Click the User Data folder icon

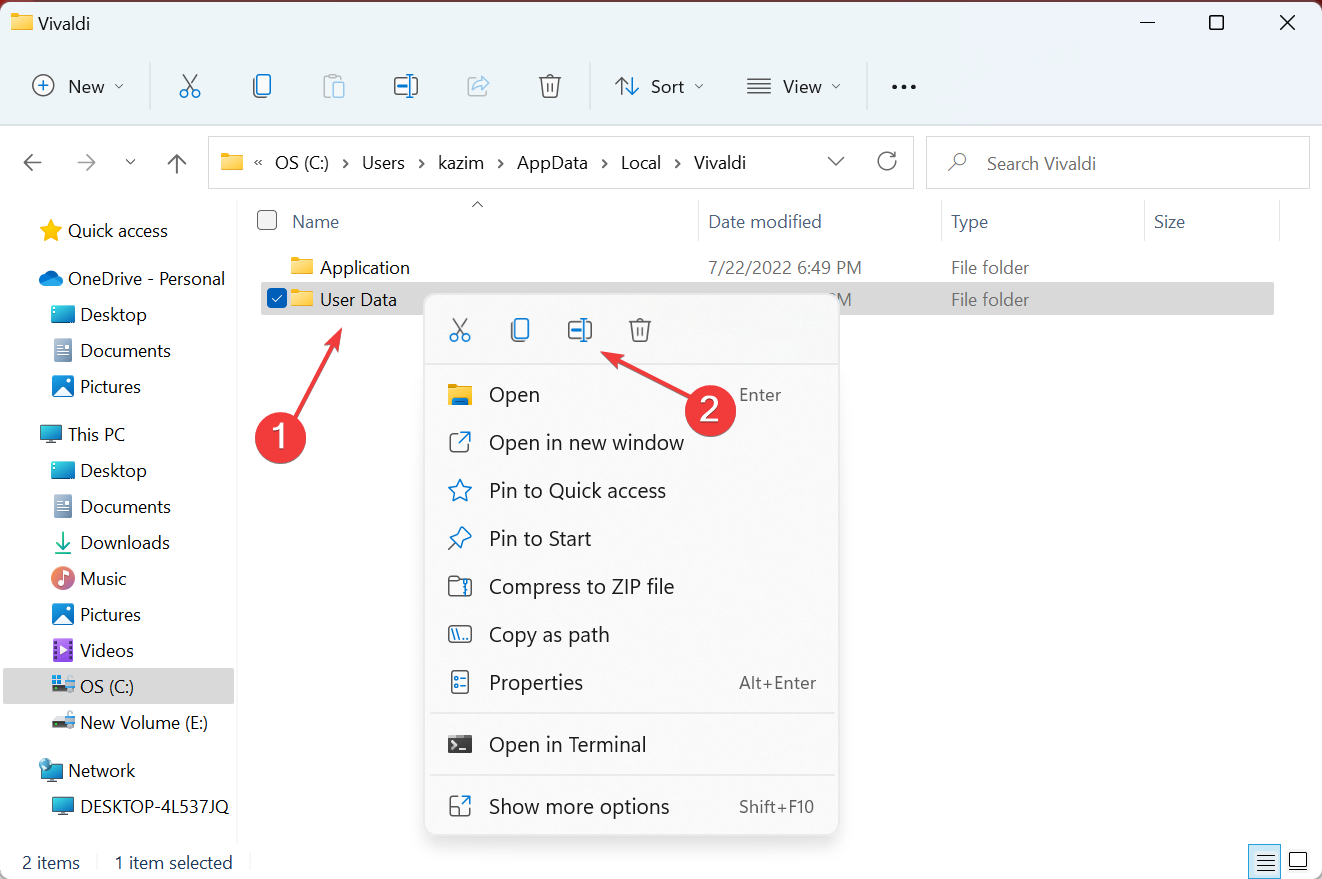coord(302,298)
